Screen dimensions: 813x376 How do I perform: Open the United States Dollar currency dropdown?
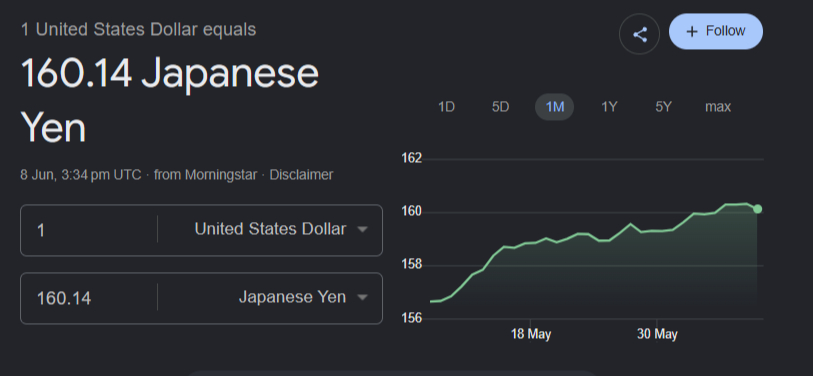click(281, 229)
